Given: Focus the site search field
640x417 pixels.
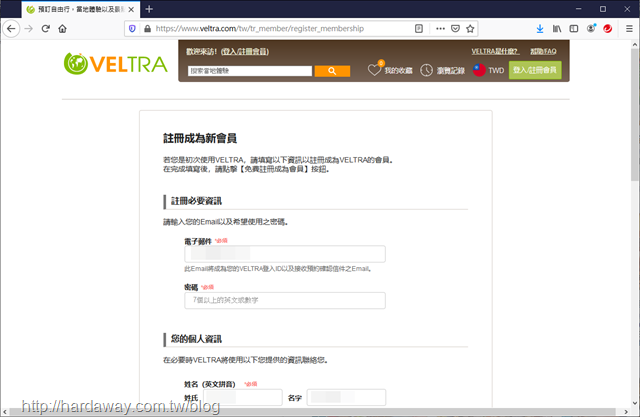Looking at the screenshot, I should (250, 71).
